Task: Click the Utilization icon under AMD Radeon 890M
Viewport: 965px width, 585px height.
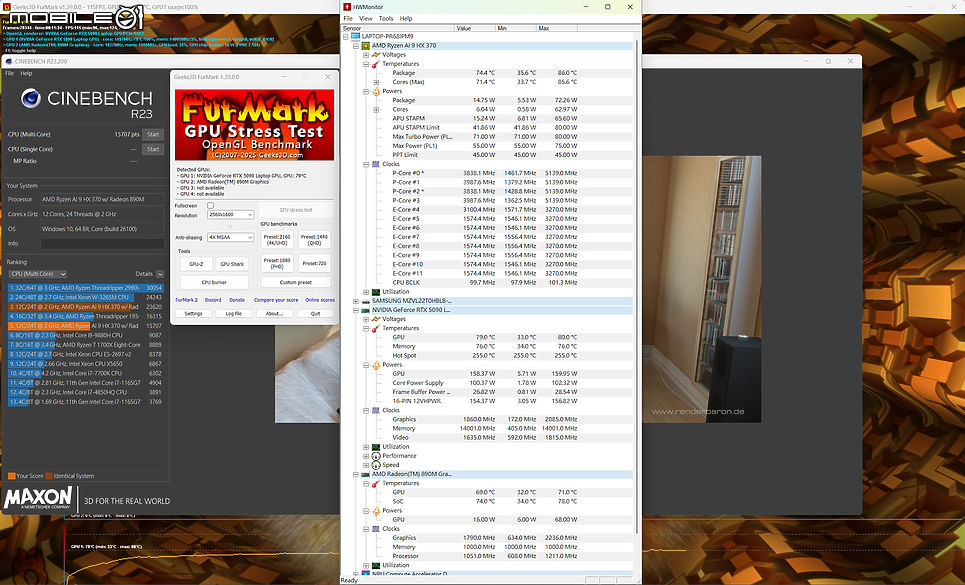Action: [x=375, y=565]
